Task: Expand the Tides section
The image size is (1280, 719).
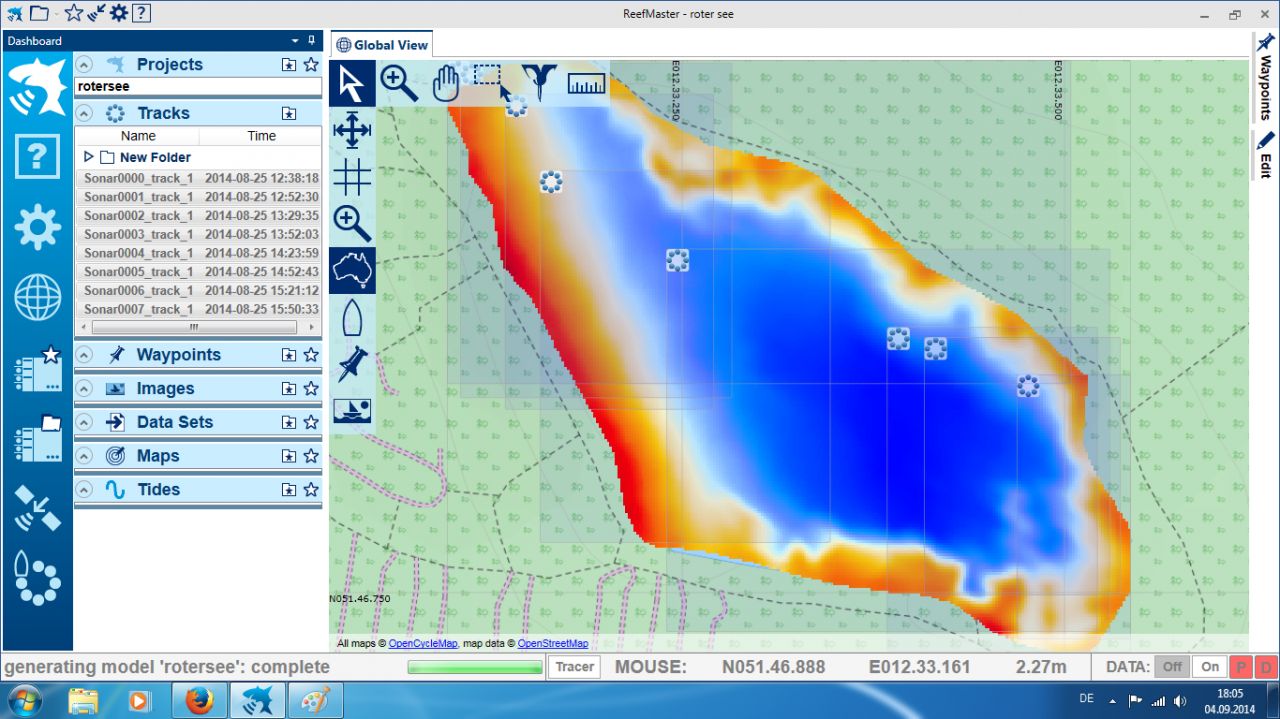Action: click(x=85, y=490)
